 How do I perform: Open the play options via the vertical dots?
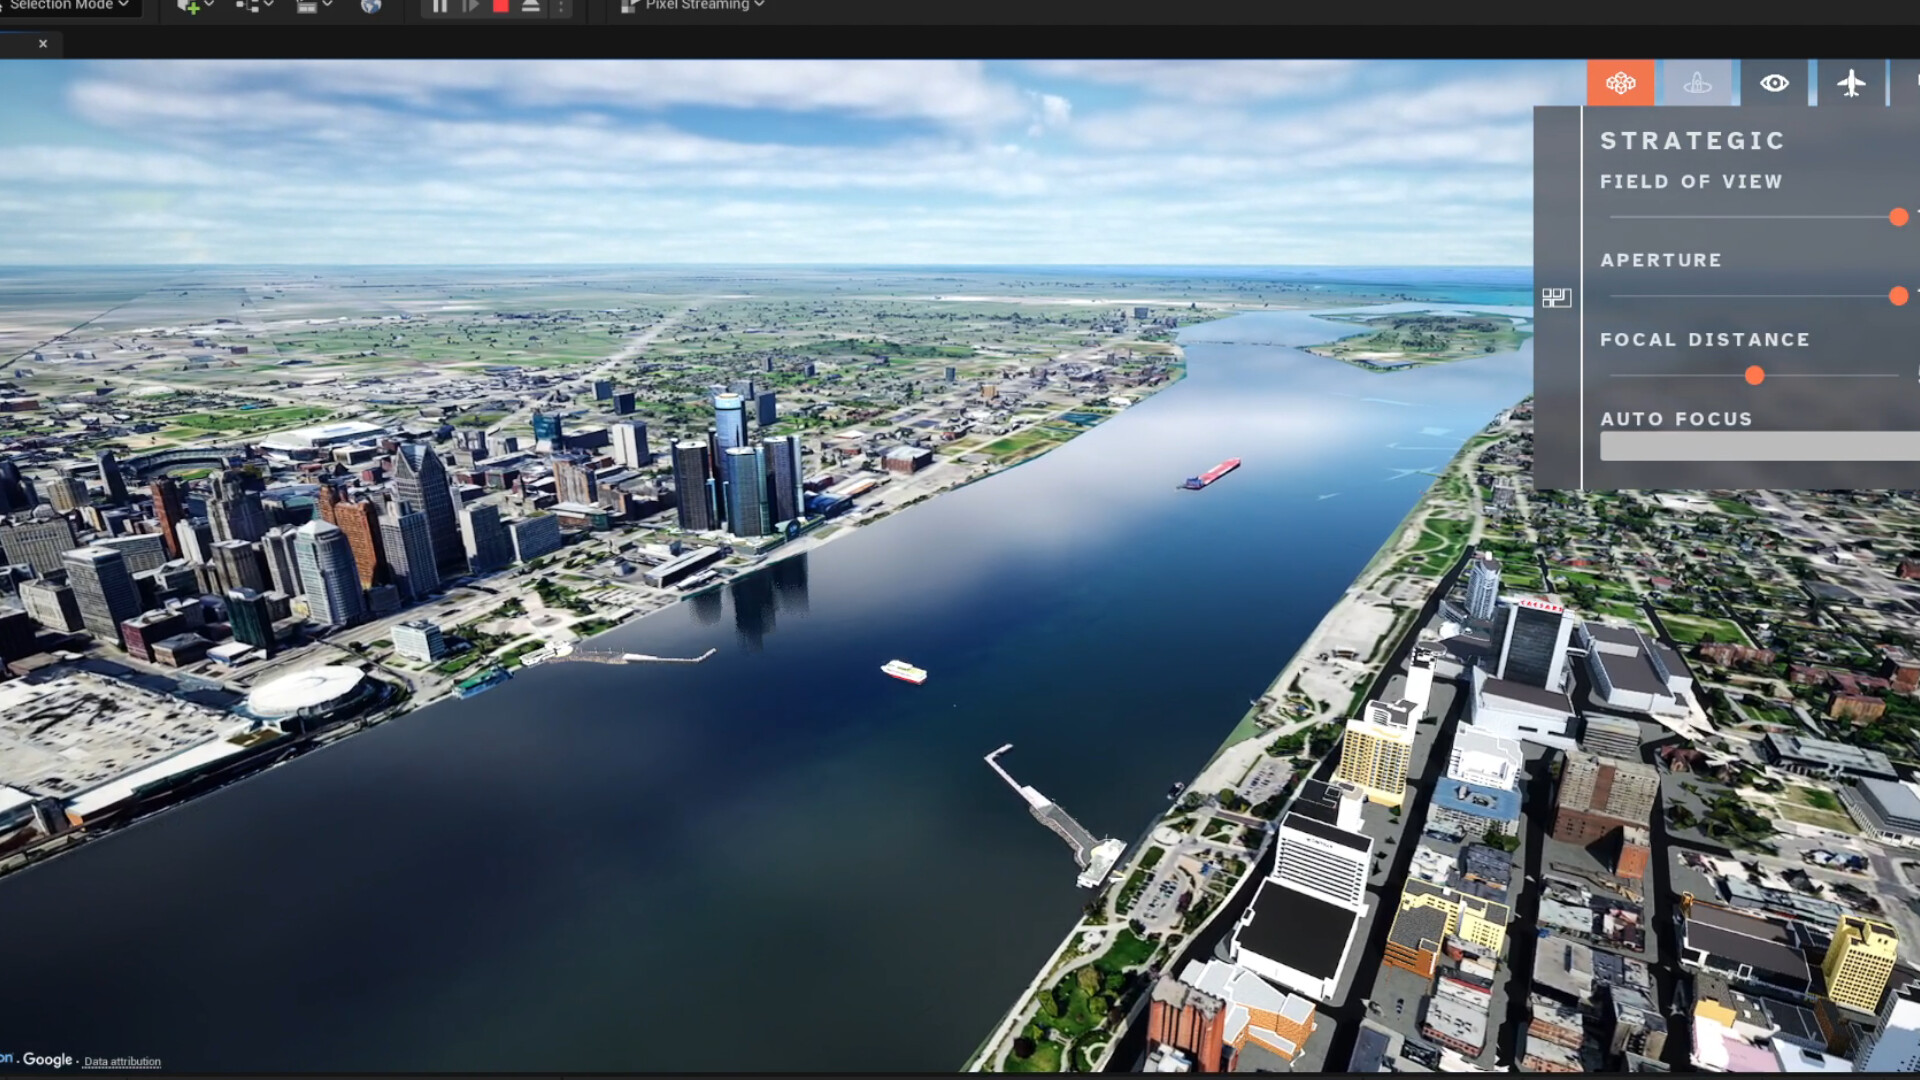(562, 8)
